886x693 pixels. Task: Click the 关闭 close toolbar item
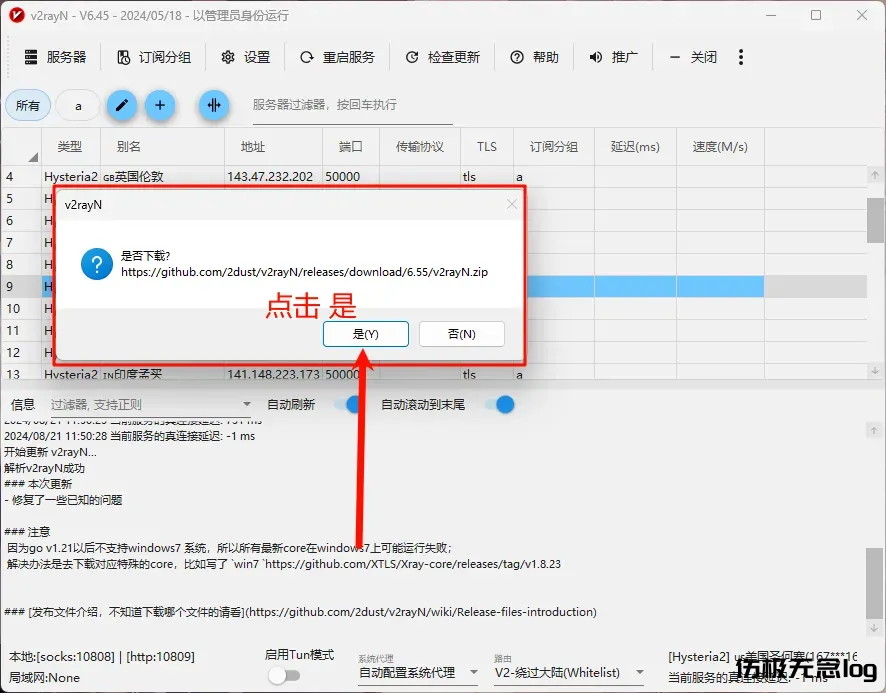(693, 57)
